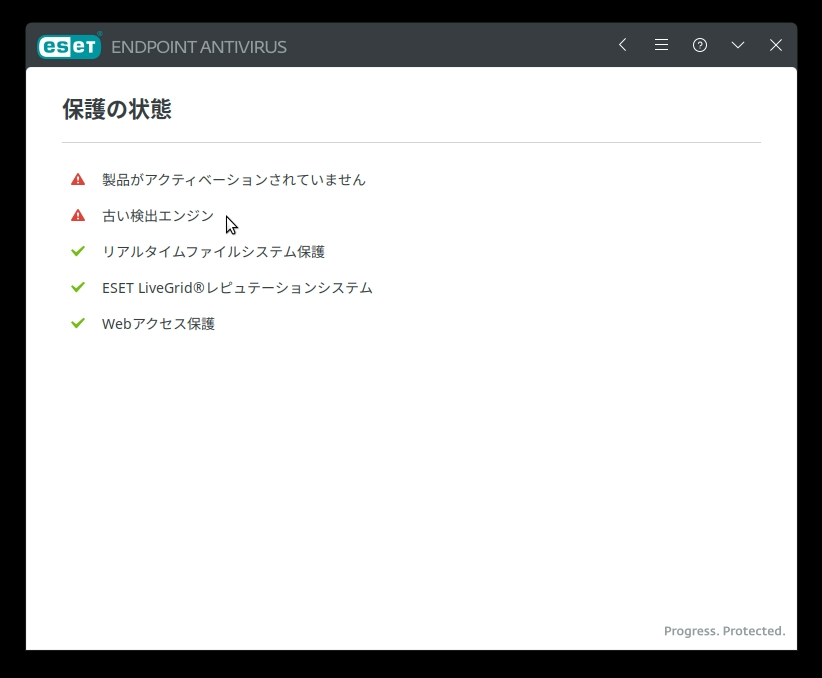Click the 保護の状態 heading
Image resolution: width=822 pixels, height=678 pixels.
(117, 109)
